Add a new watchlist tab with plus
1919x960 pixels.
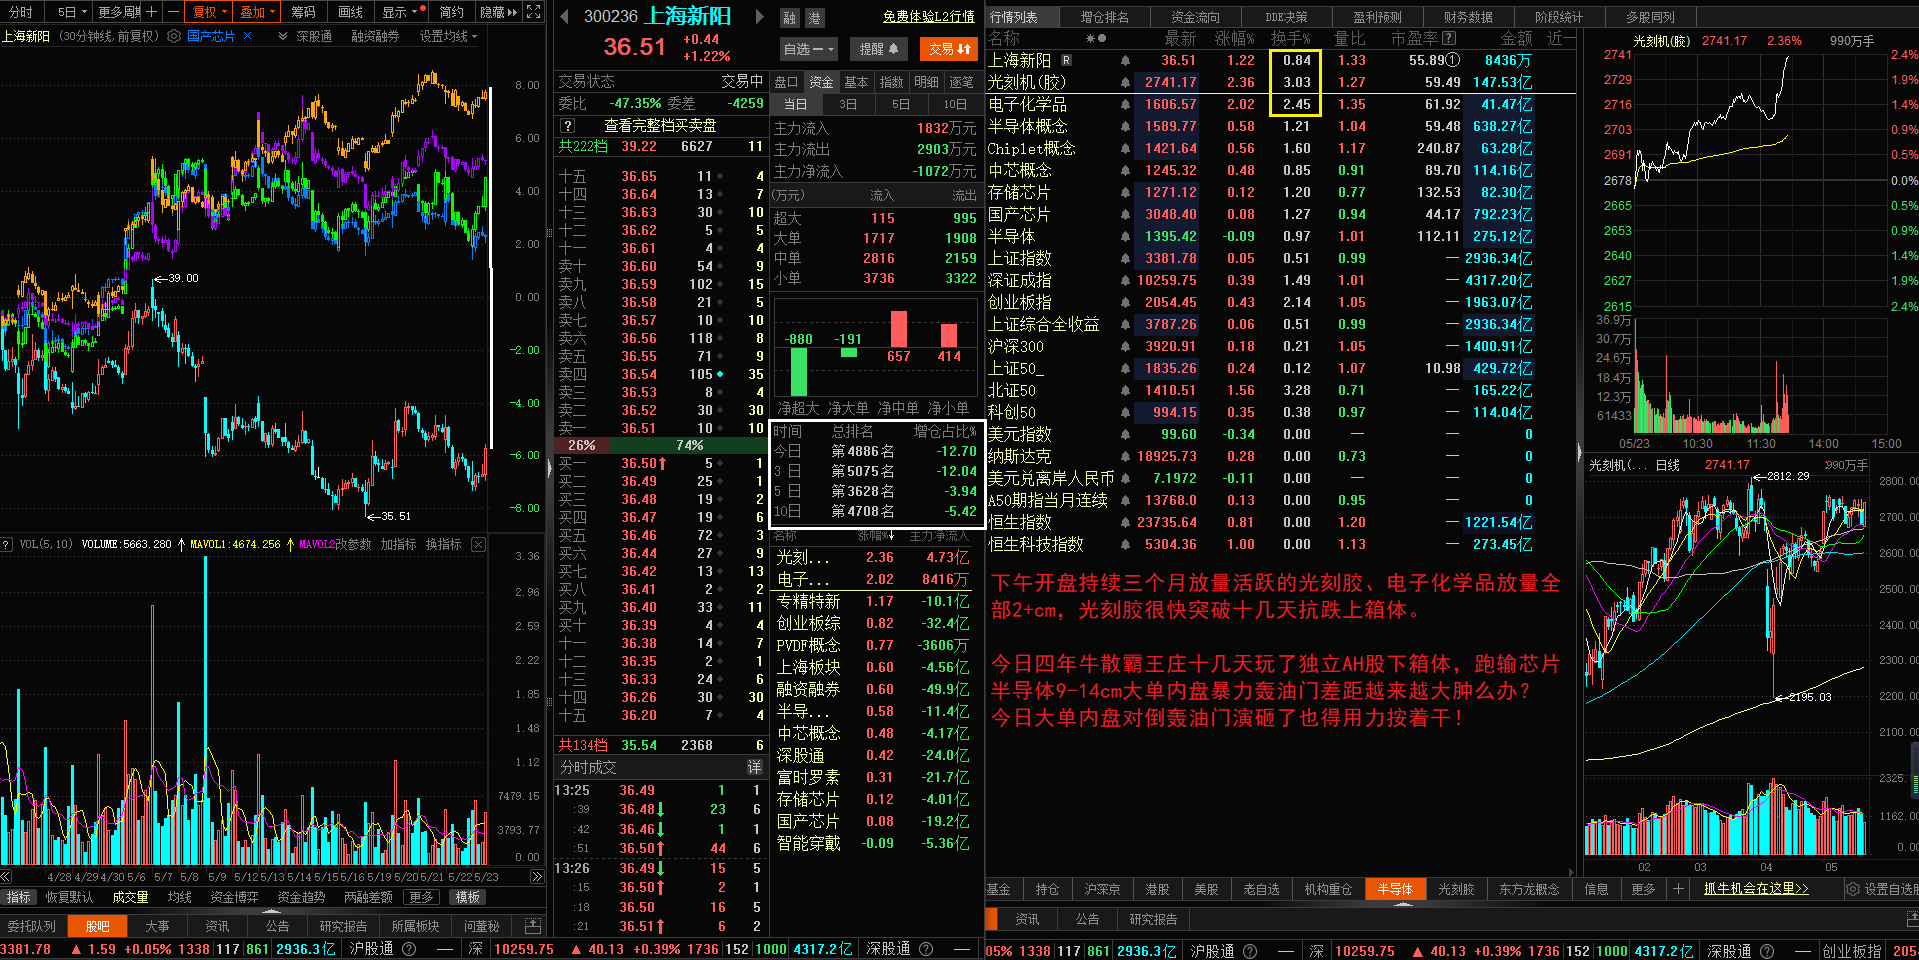[1678, 889]
